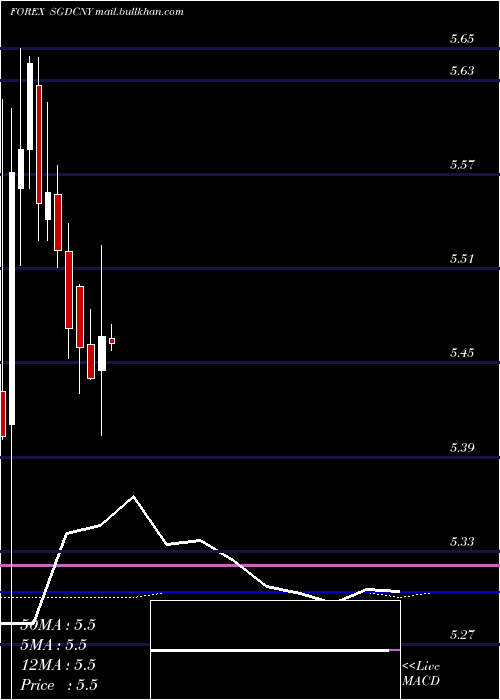500x700 pixels.
Task: Click the '50MA : 5.5' legend entry
Action: [58, 625]
